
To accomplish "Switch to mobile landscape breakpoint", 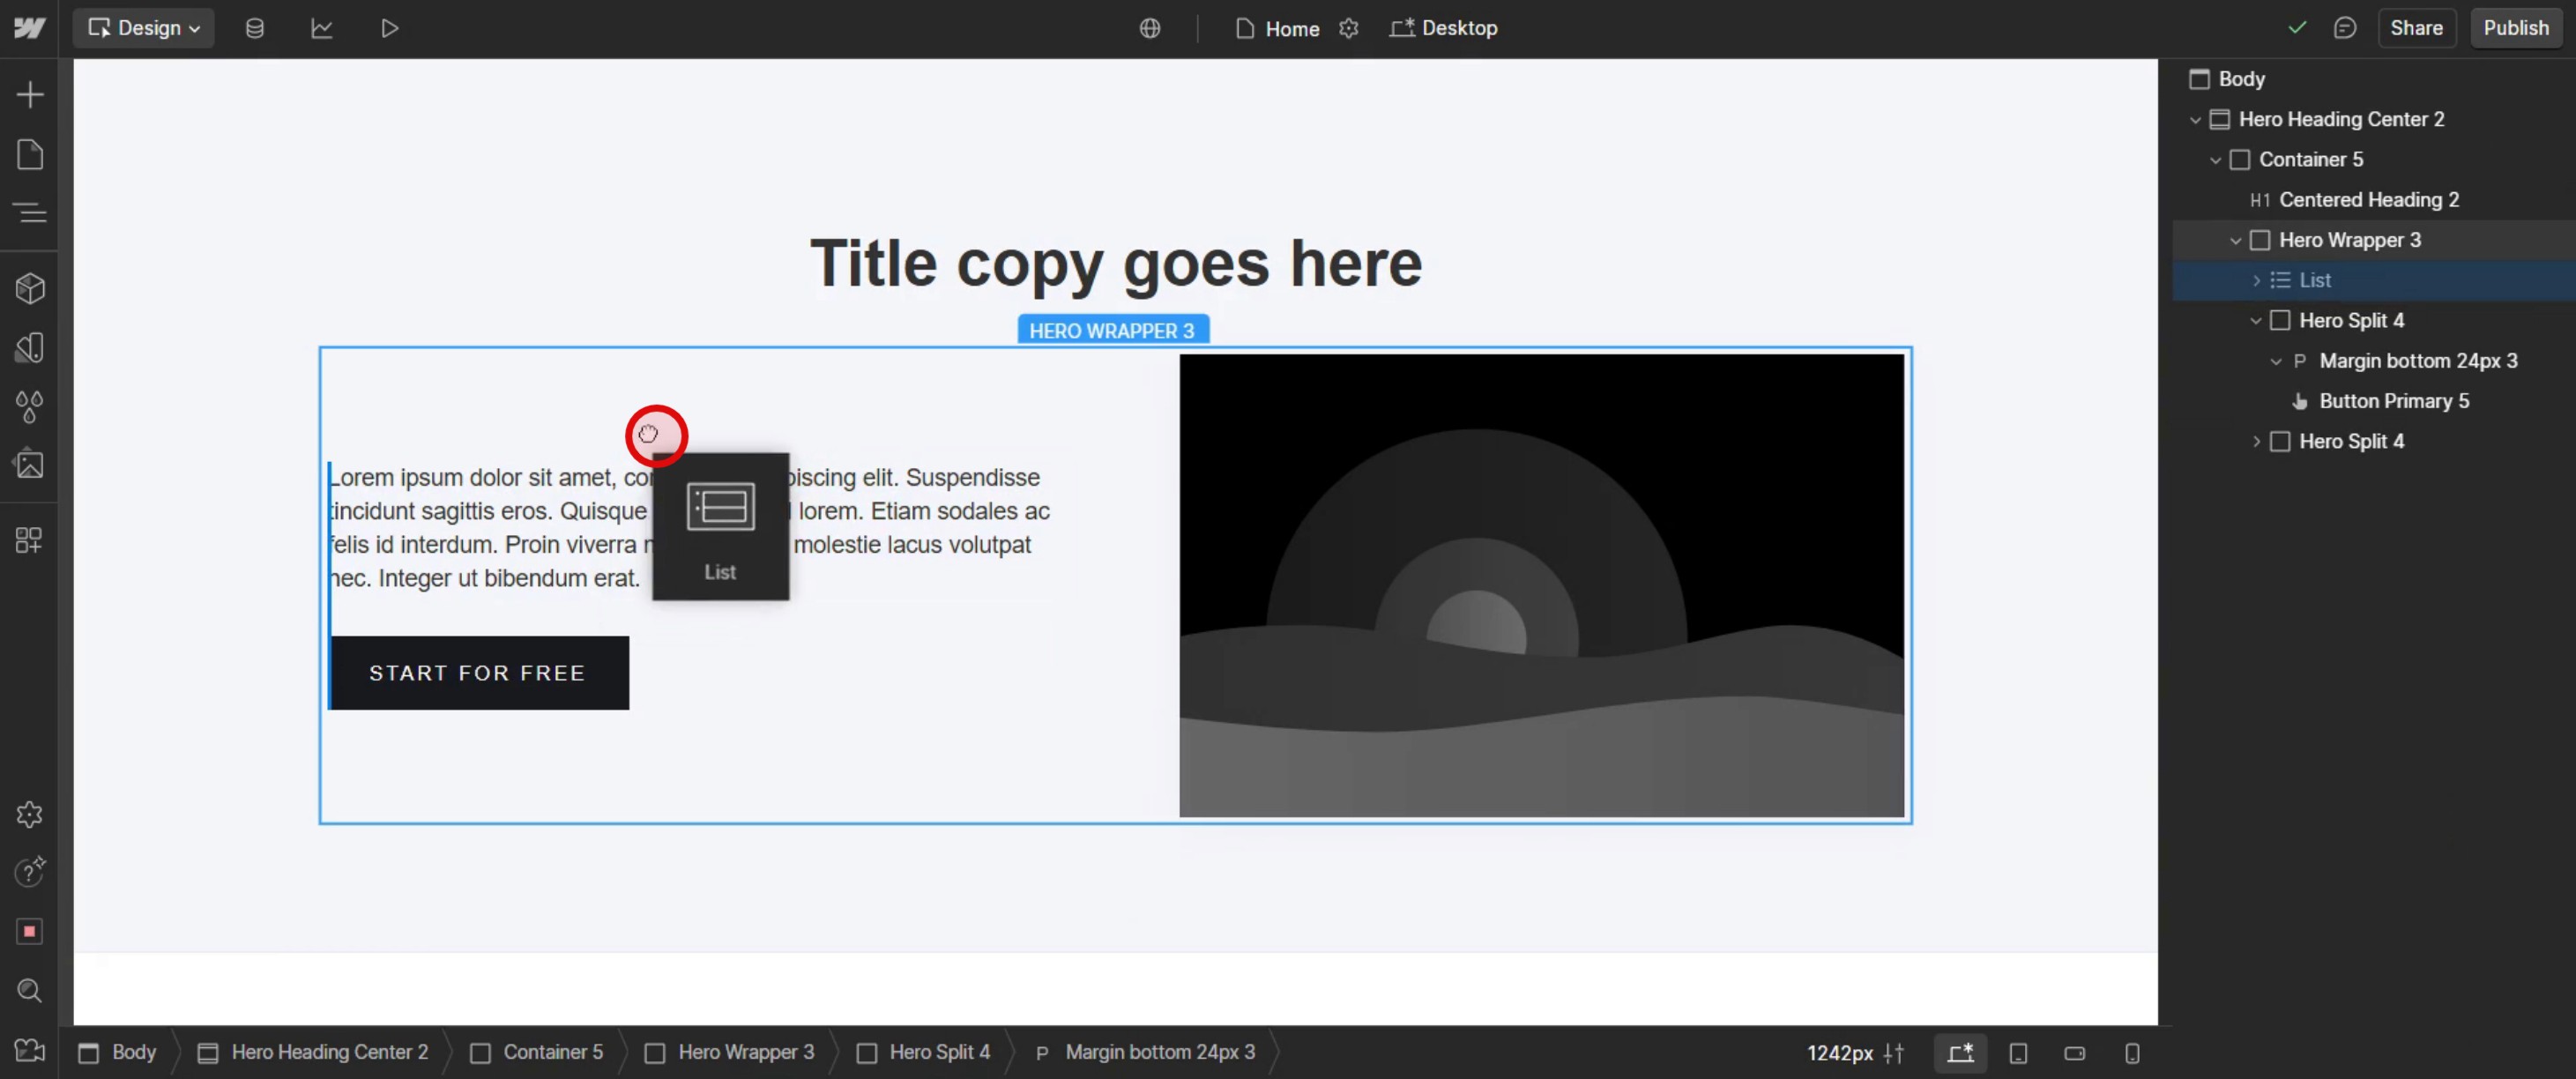I will point(2075,1053).
